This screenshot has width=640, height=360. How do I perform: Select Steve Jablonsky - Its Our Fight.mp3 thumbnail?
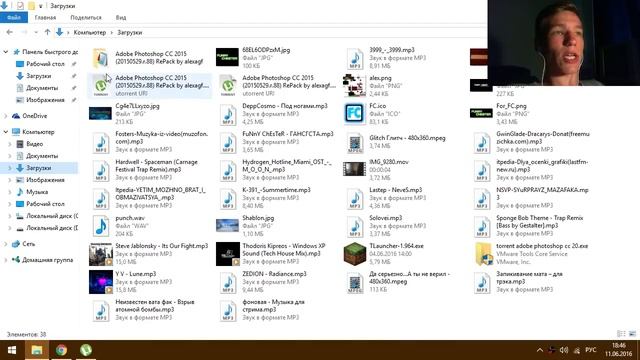coord(101,254)
